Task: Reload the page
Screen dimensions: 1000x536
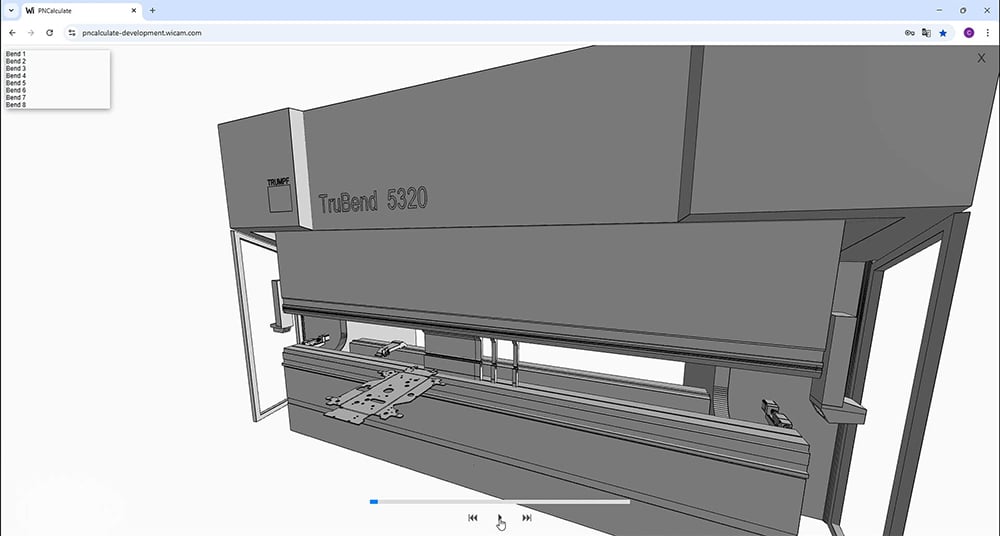Action: coord(50,33)
